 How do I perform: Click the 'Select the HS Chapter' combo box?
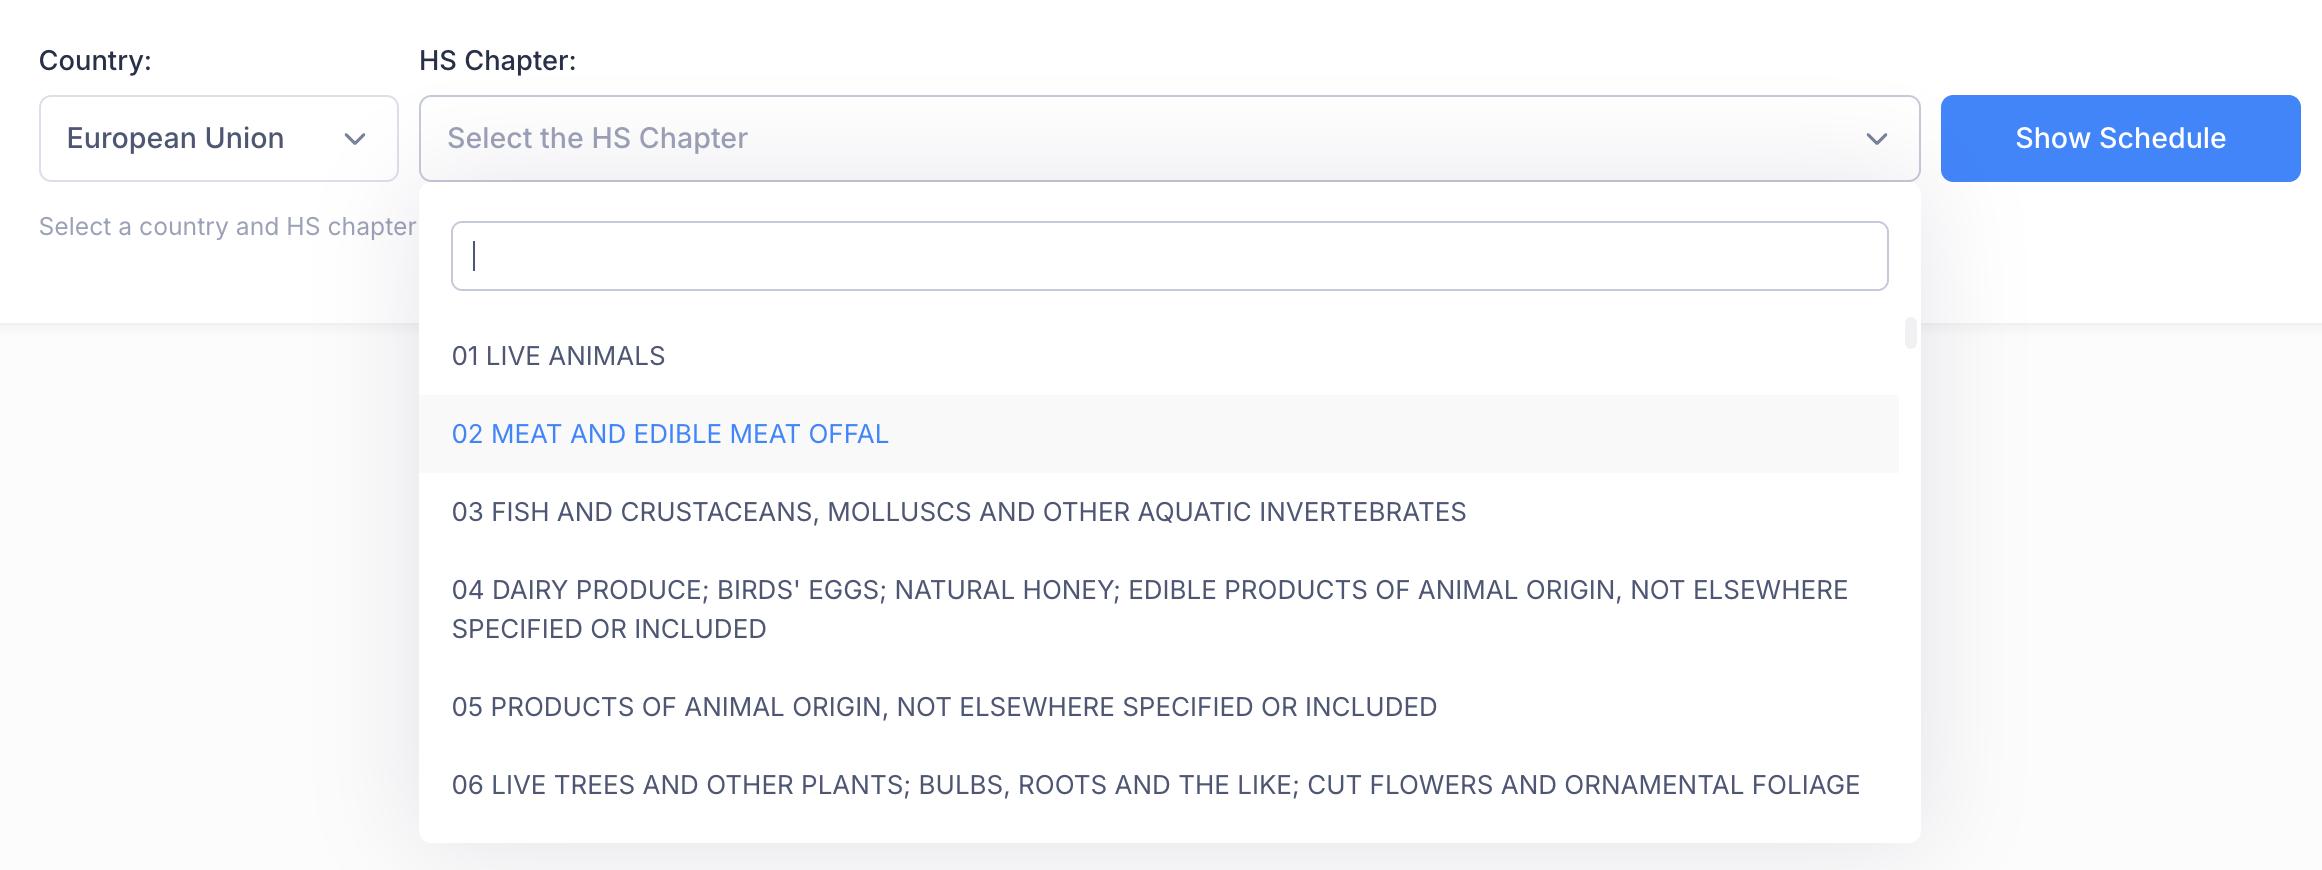pos(1150,138)
